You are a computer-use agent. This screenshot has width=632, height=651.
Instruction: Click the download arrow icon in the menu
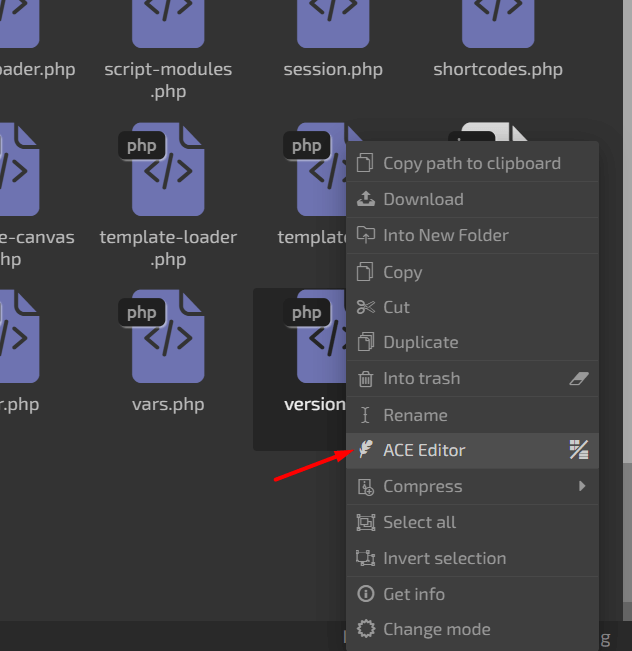click(x=366, y=199)
